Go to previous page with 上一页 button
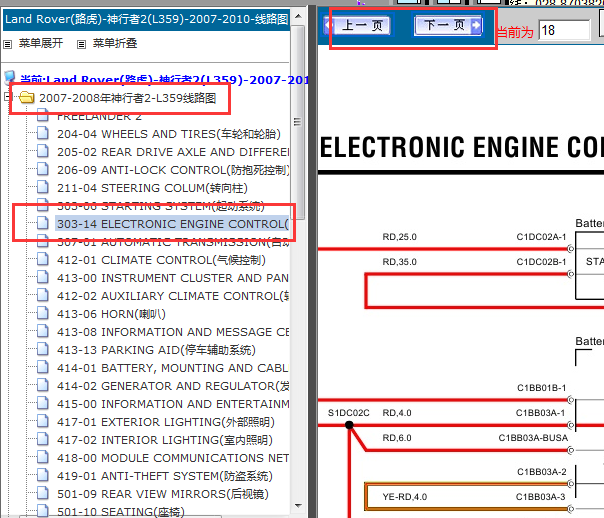604x518 pixels. 357,25
